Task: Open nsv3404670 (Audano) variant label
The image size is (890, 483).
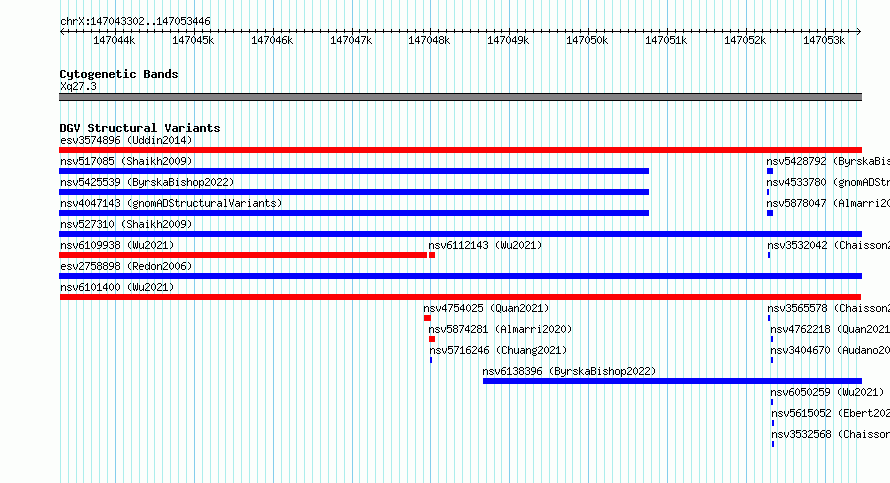Action: click(830, 350)
